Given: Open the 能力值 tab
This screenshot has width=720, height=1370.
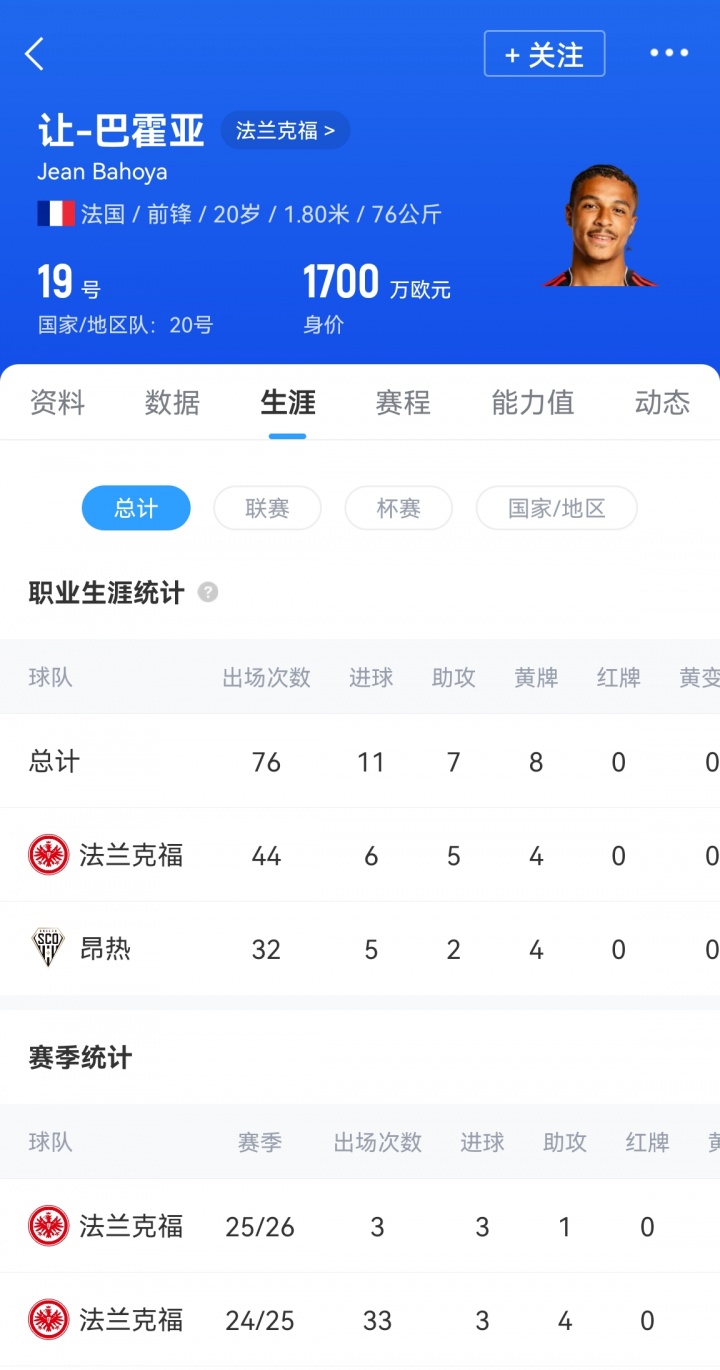Looking at the screenshot, I should pos(533,402).
